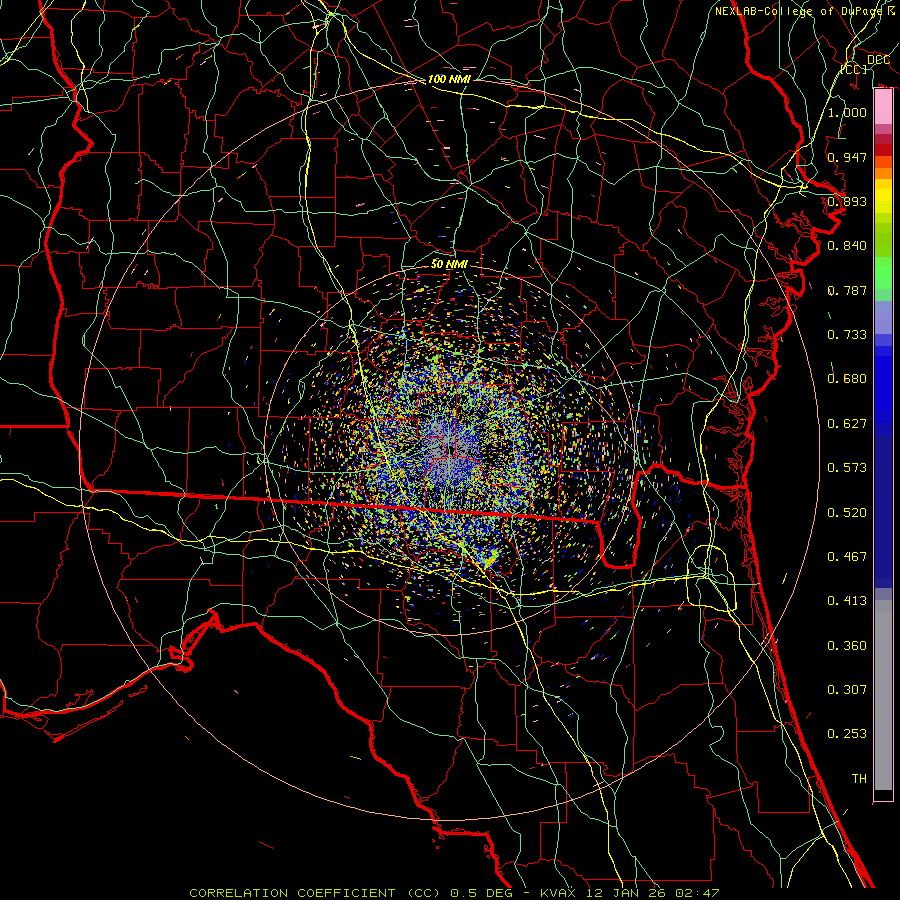
Task: Select the 0.733 legend value
Action: point(847,335)
